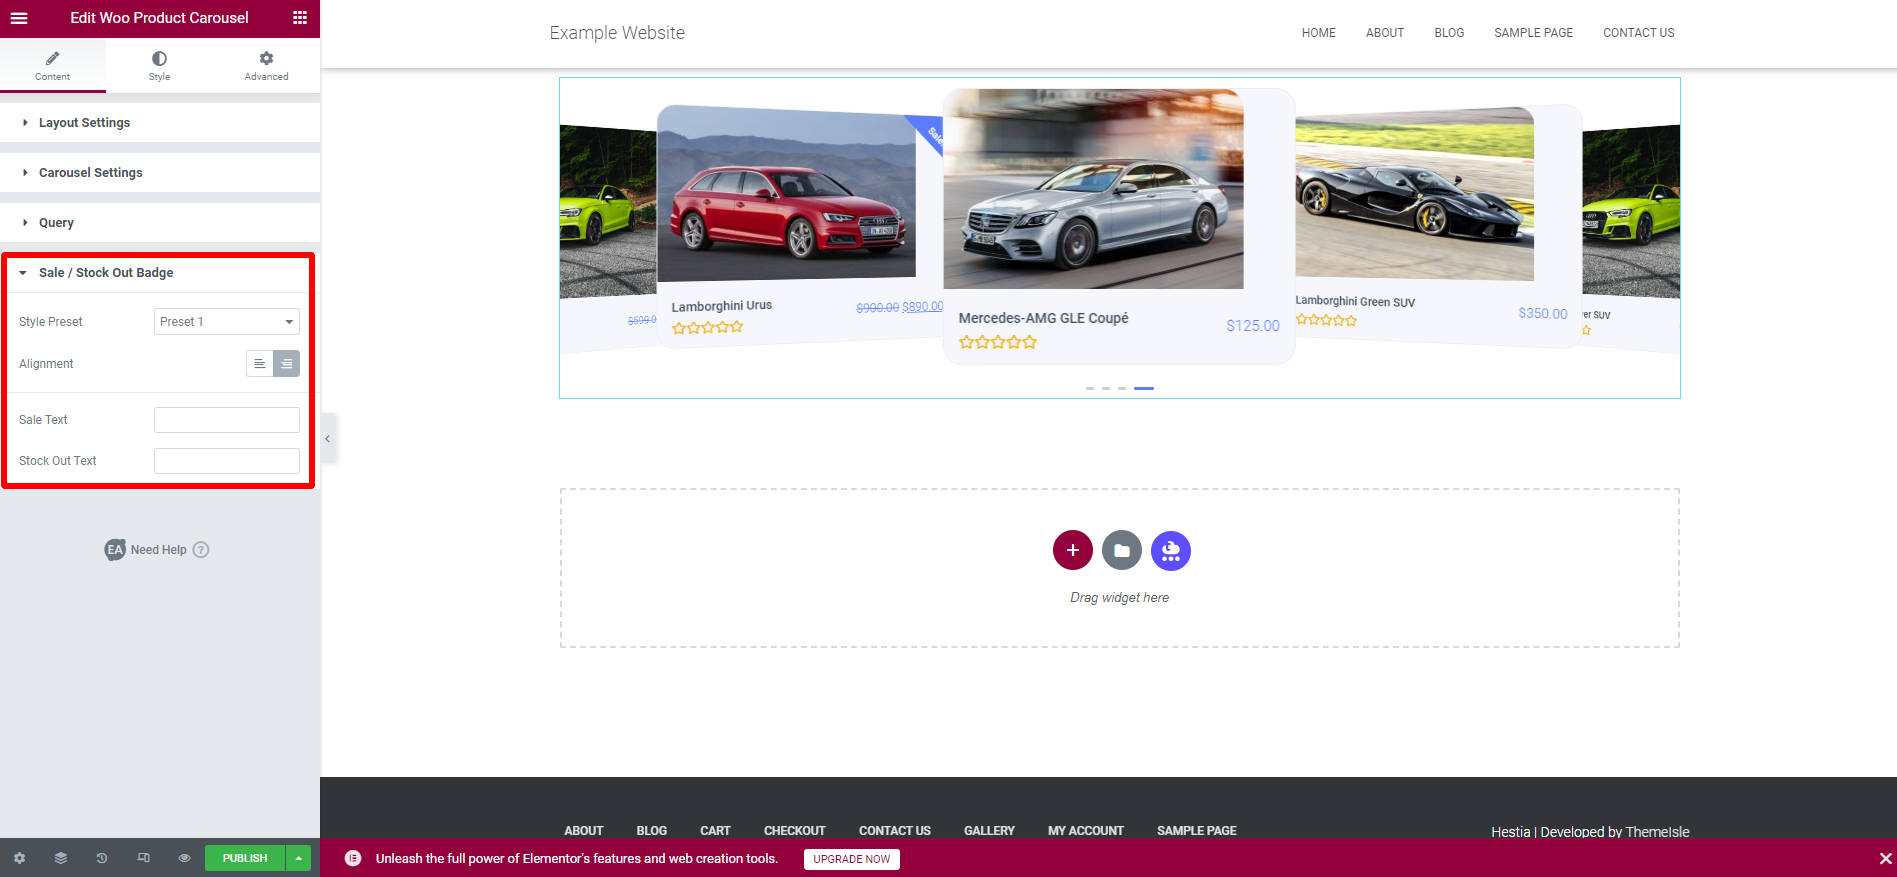Open the Elementor hamburger menu
The height and width of the screenshot is (877, 1897).
(x=19, y=18)
